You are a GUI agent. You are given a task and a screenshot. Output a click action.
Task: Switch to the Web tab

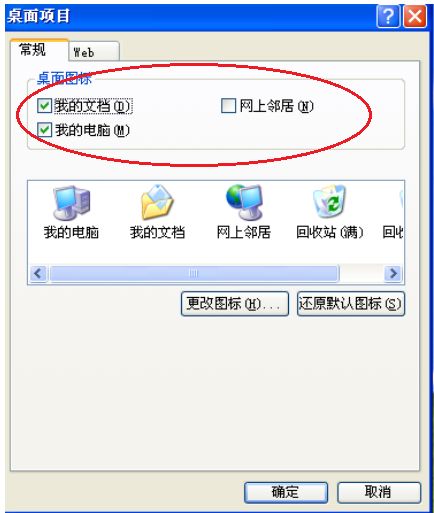coord(94,52)
